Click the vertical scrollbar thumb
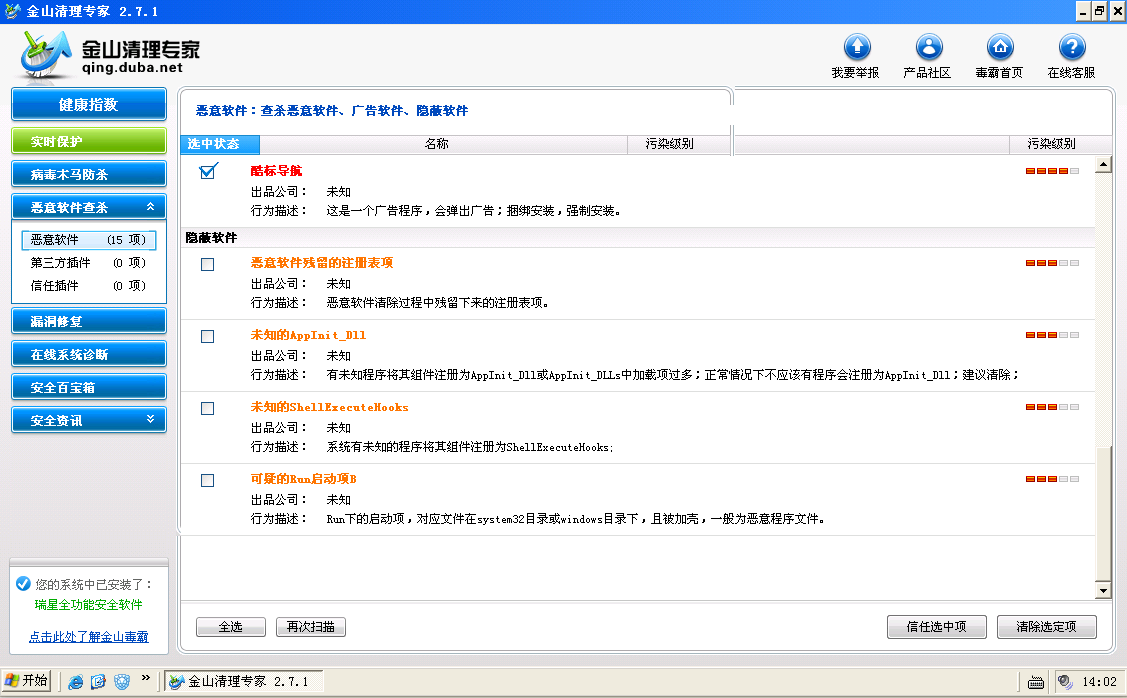This screenshot has width=1127, height=698. tap(1103, 513)
